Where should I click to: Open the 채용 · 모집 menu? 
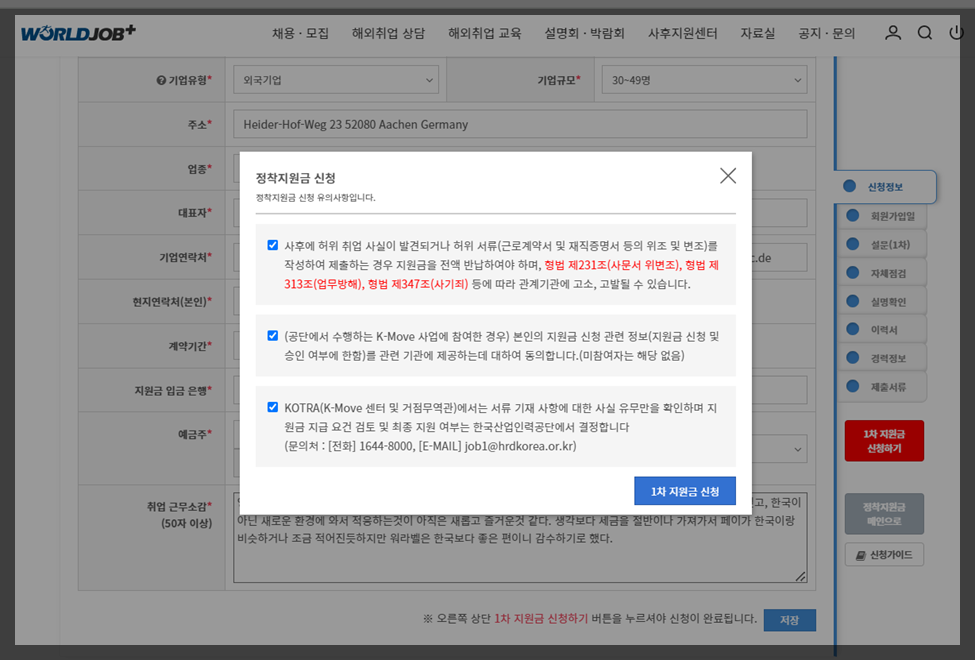coord(300,34)
